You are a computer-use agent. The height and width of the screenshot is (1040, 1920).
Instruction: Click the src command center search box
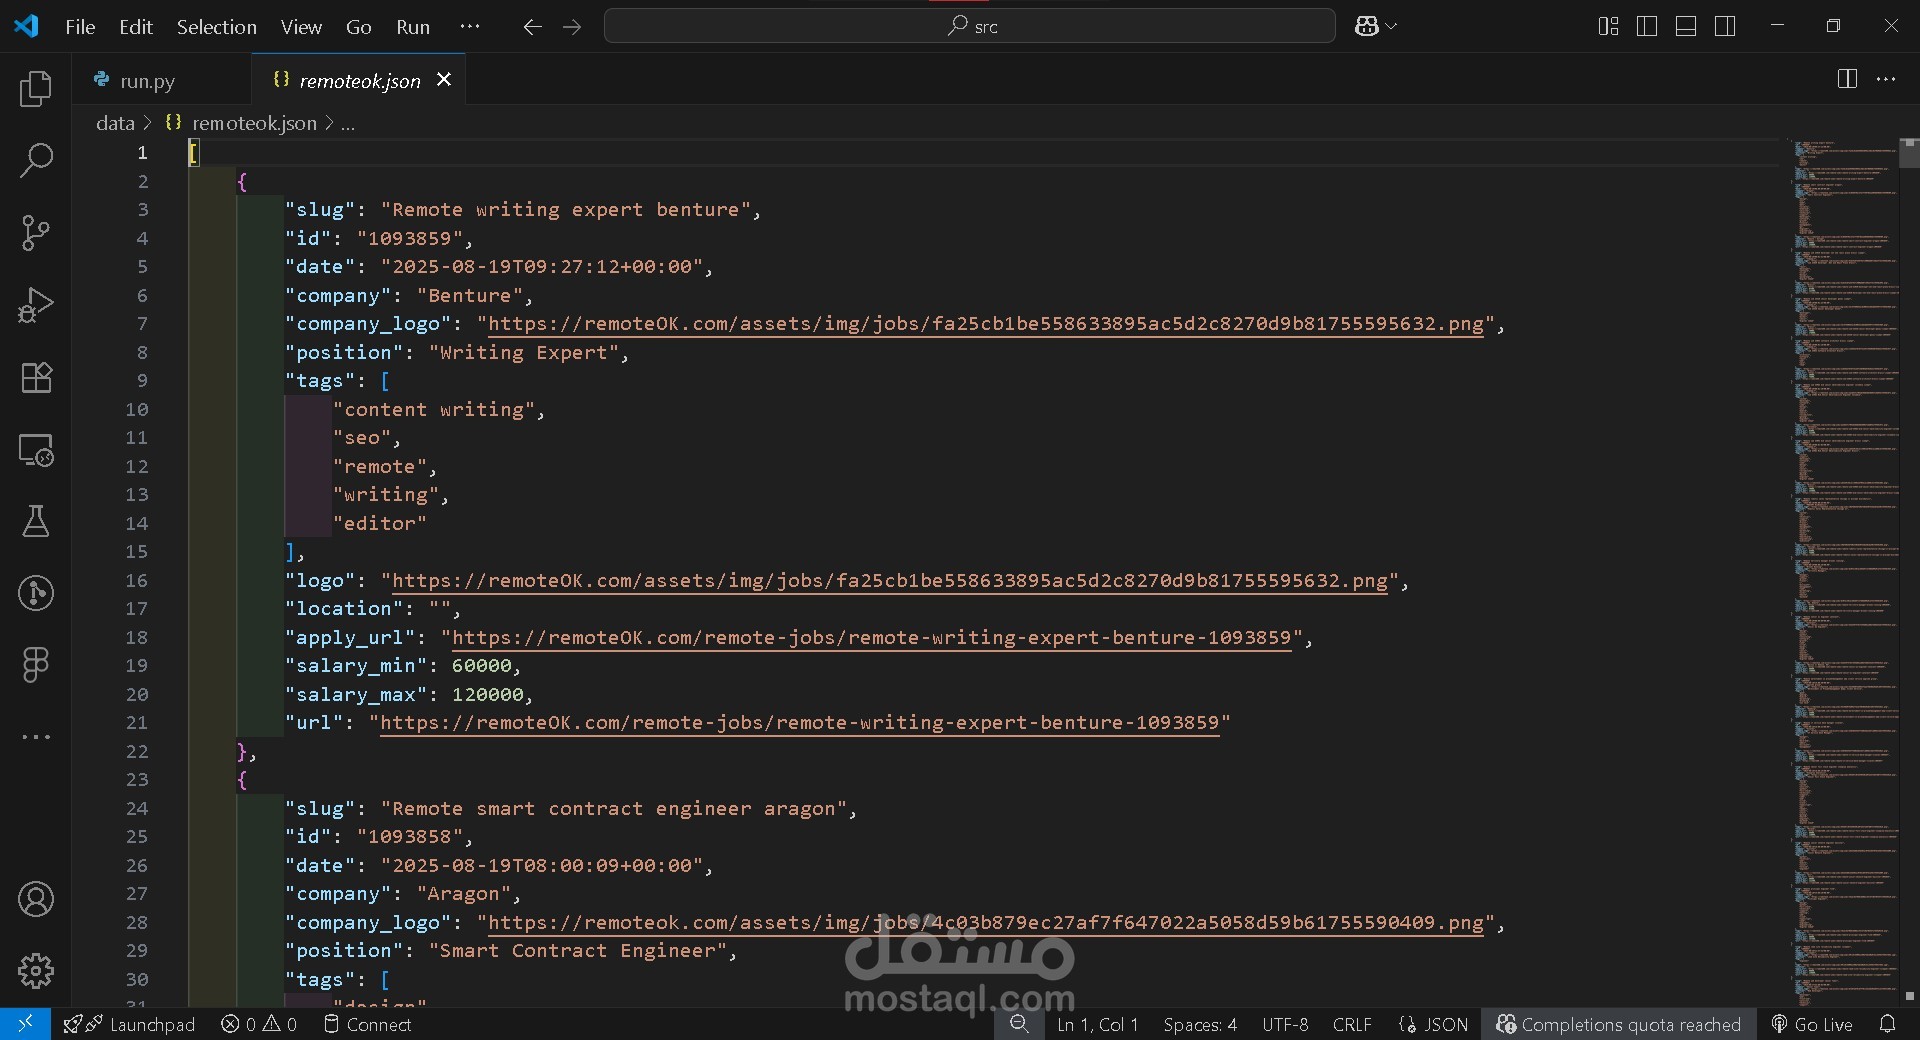click(969, 26)
